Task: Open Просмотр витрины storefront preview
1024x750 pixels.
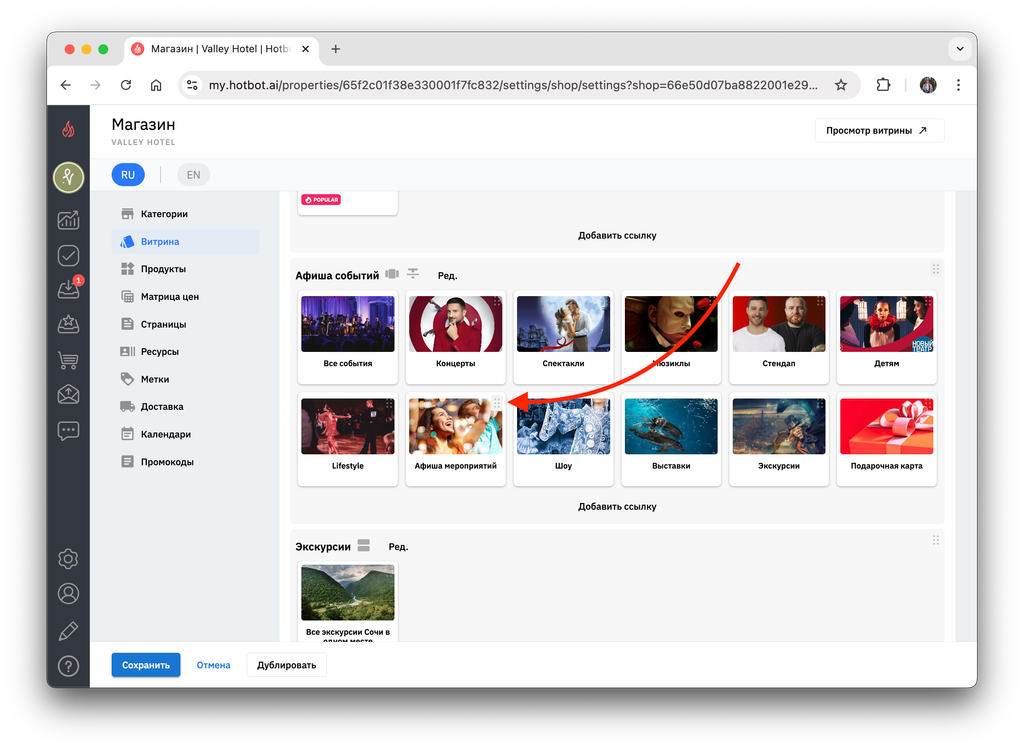Action: [x=879, y=131]
